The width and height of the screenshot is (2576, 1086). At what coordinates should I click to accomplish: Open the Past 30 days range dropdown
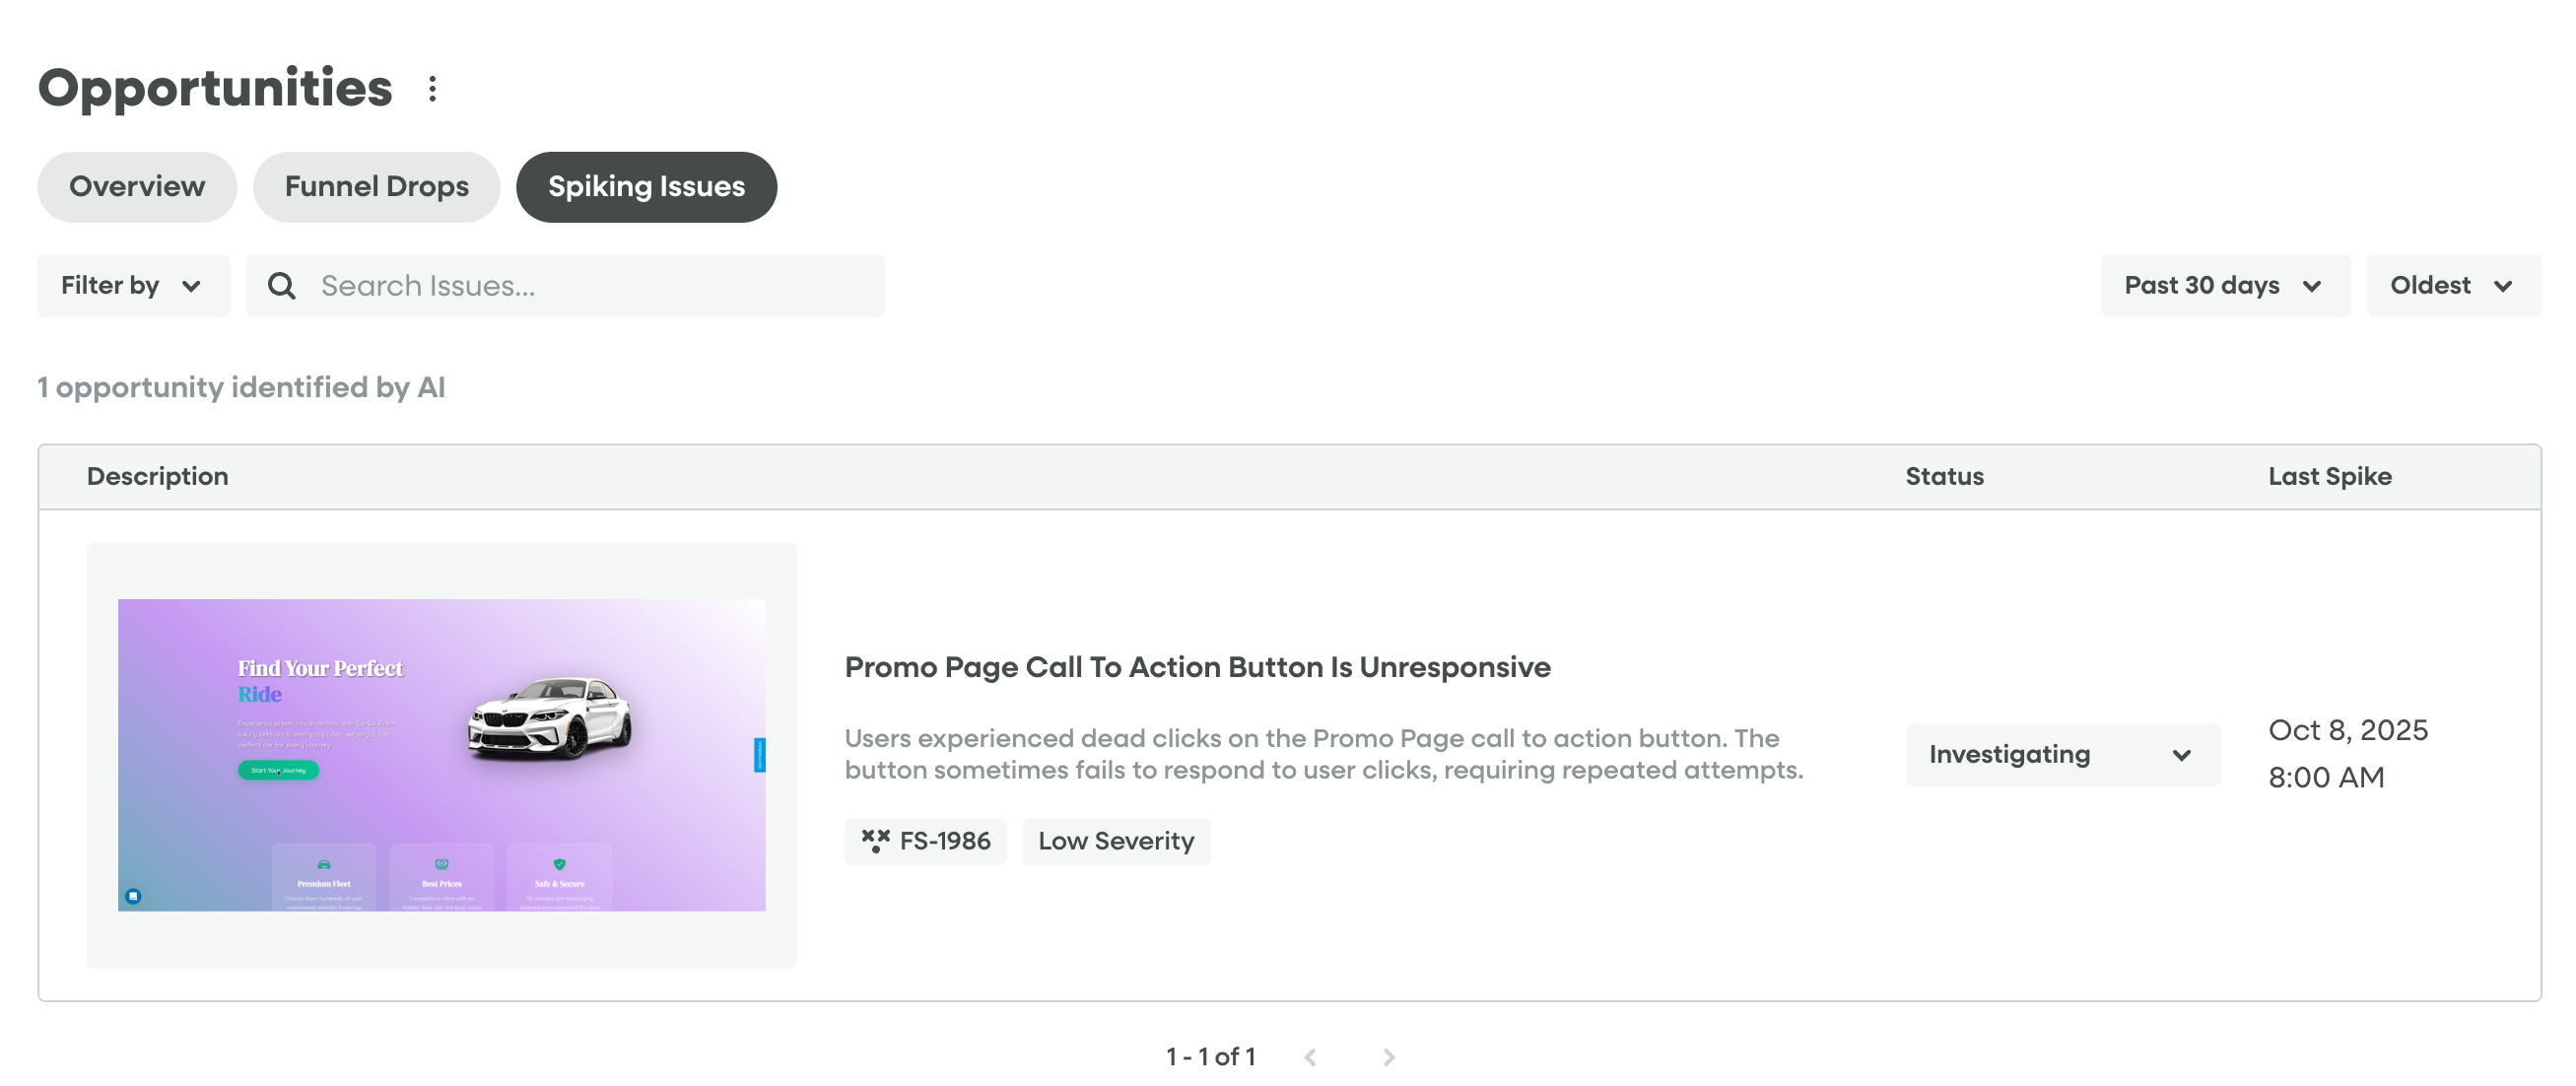coord(2224,286)
